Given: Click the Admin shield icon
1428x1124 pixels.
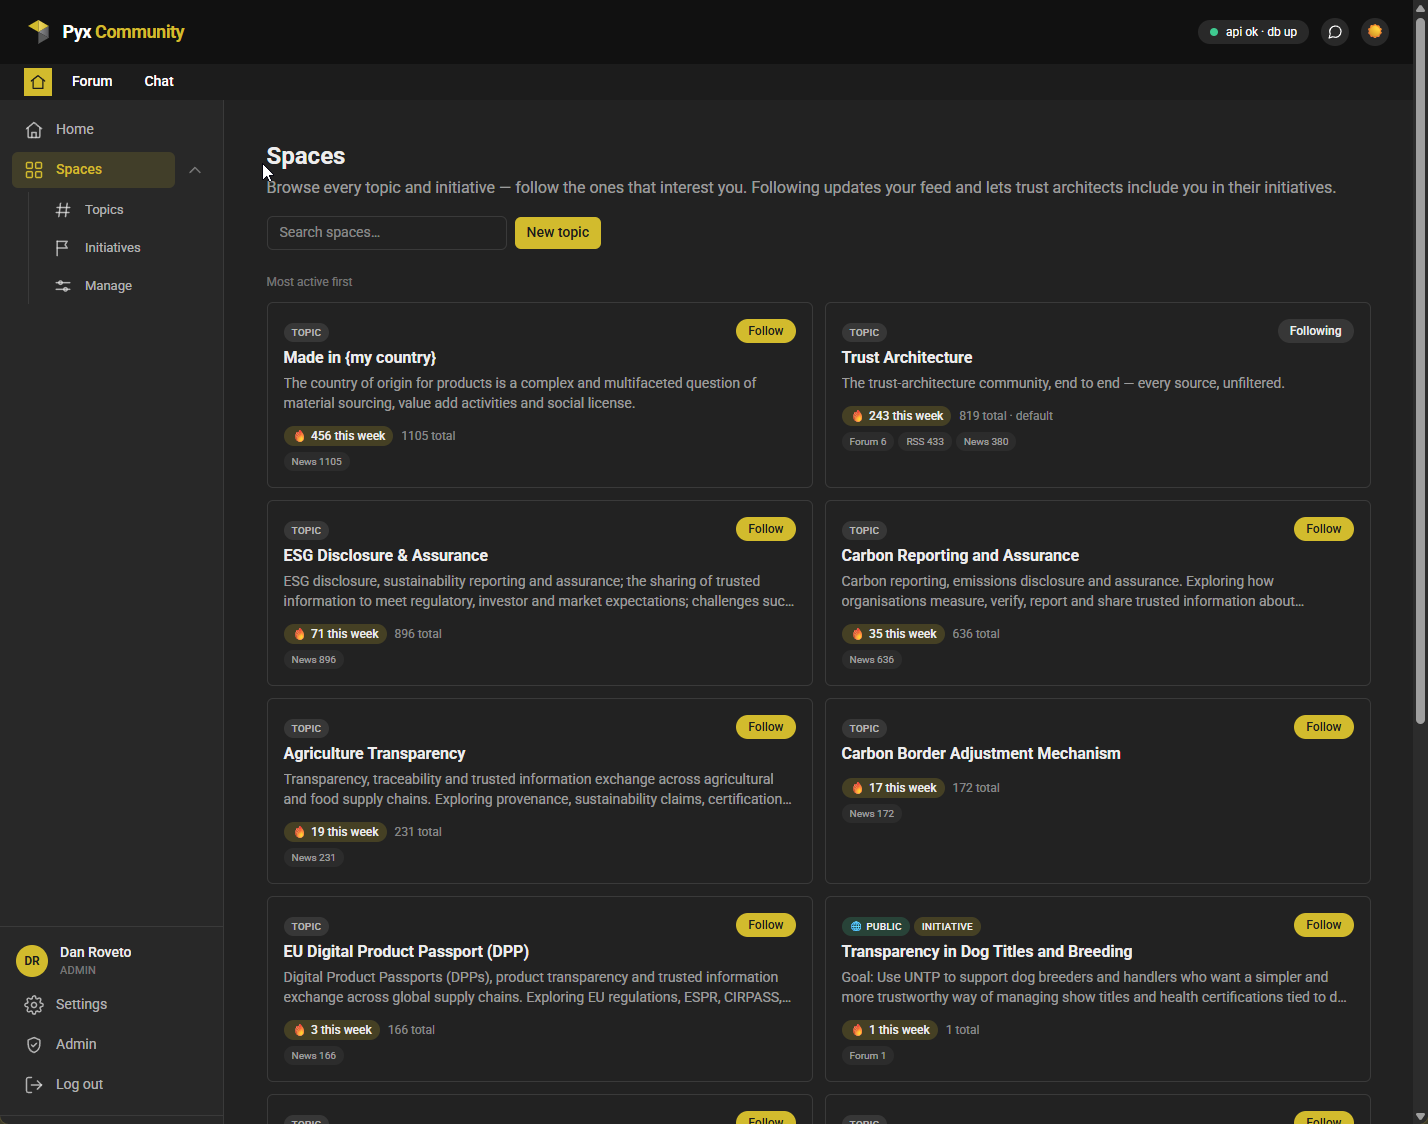Looking at the screenshot, I should 34,1045.
